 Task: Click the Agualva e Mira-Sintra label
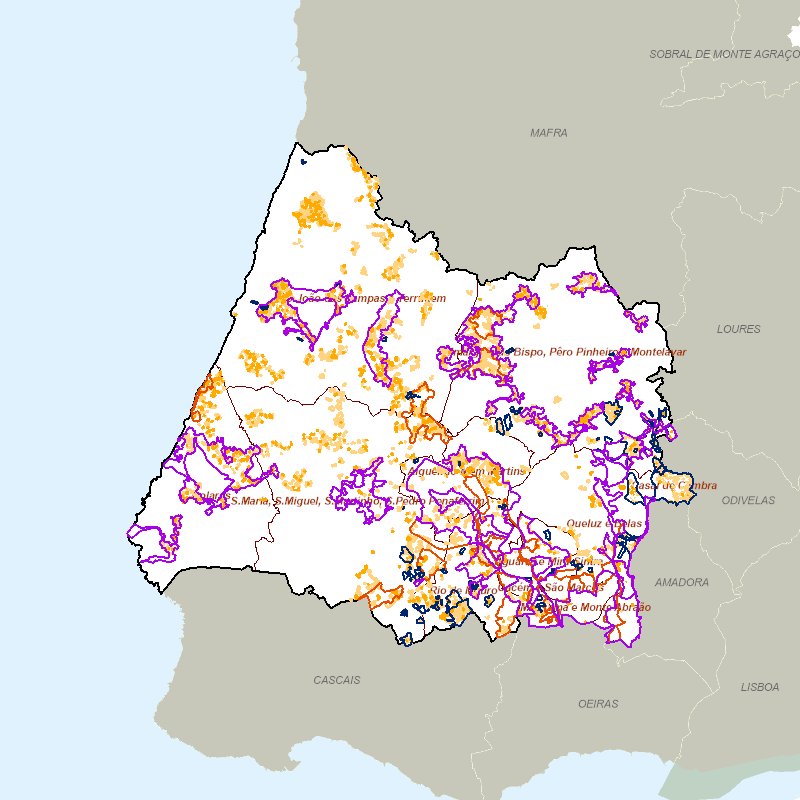point(550,561)
